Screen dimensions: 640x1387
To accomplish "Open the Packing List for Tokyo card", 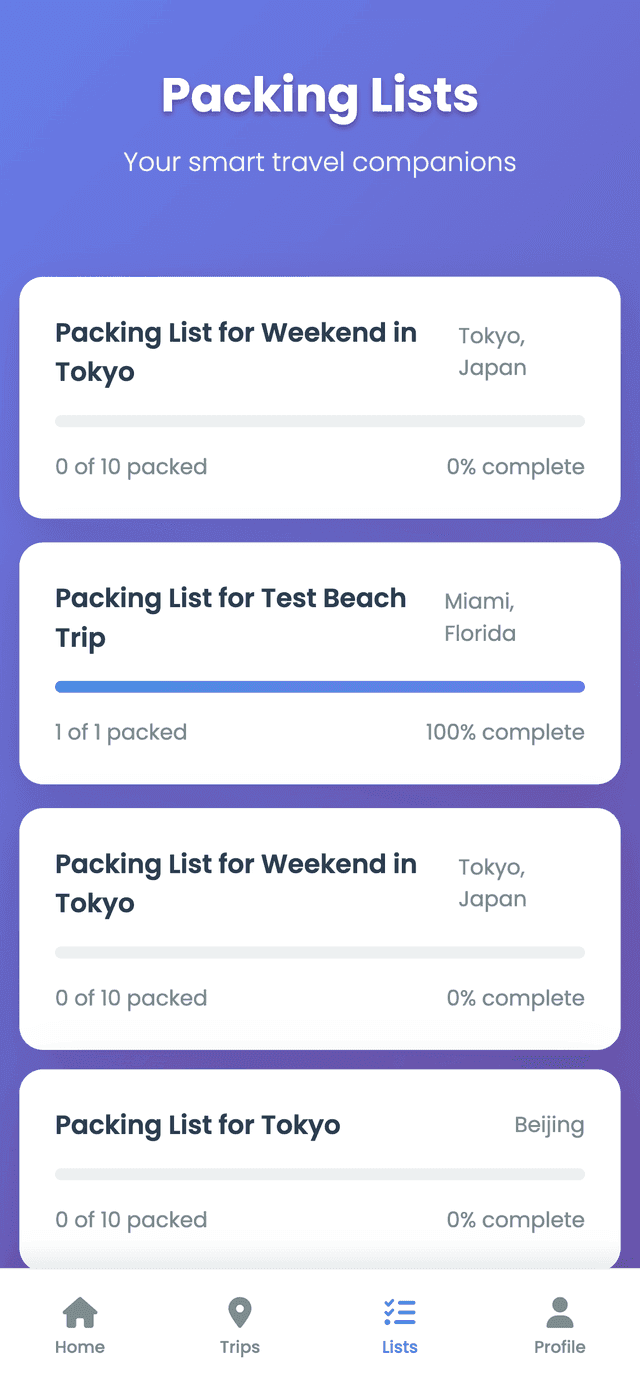I will pos(320,1170).
